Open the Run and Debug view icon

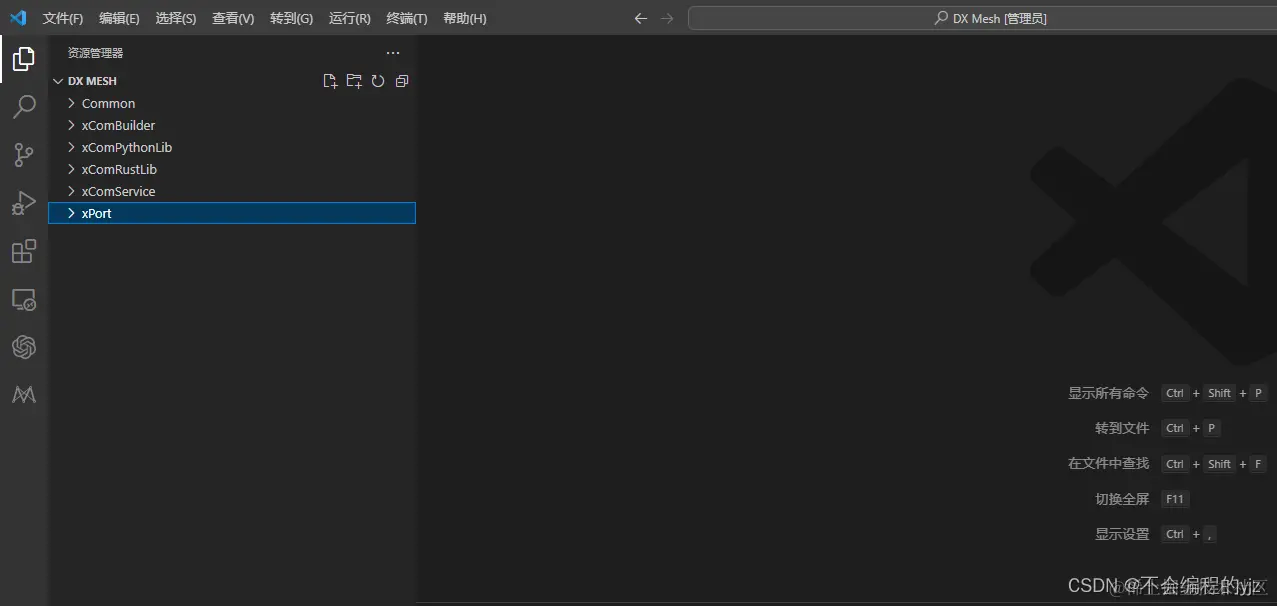pos(24,203)
